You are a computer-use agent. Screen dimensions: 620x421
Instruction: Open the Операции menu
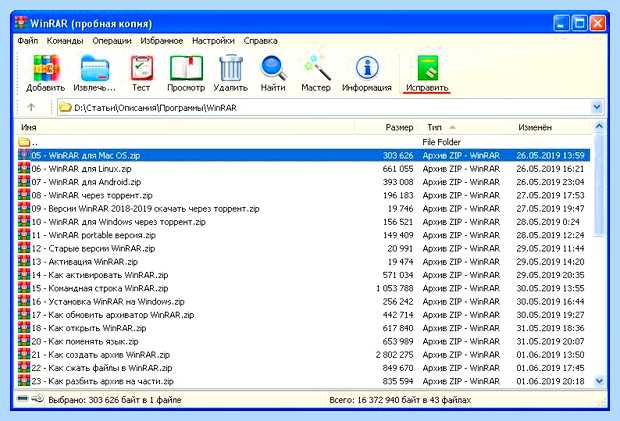(x=112, y=41)
